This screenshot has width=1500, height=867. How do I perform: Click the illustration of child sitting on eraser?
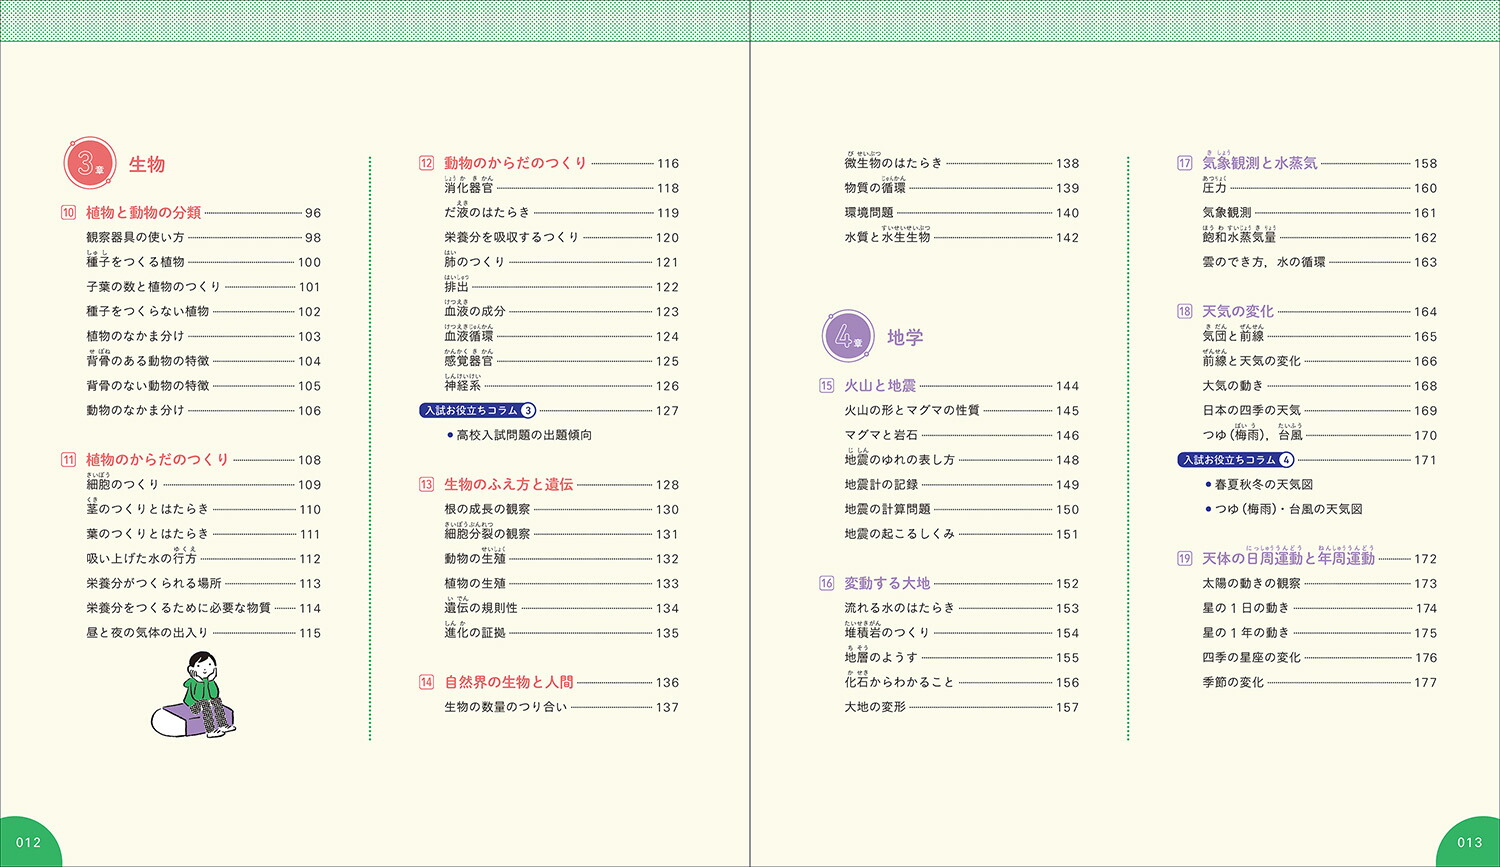click(x=196, y=696)
